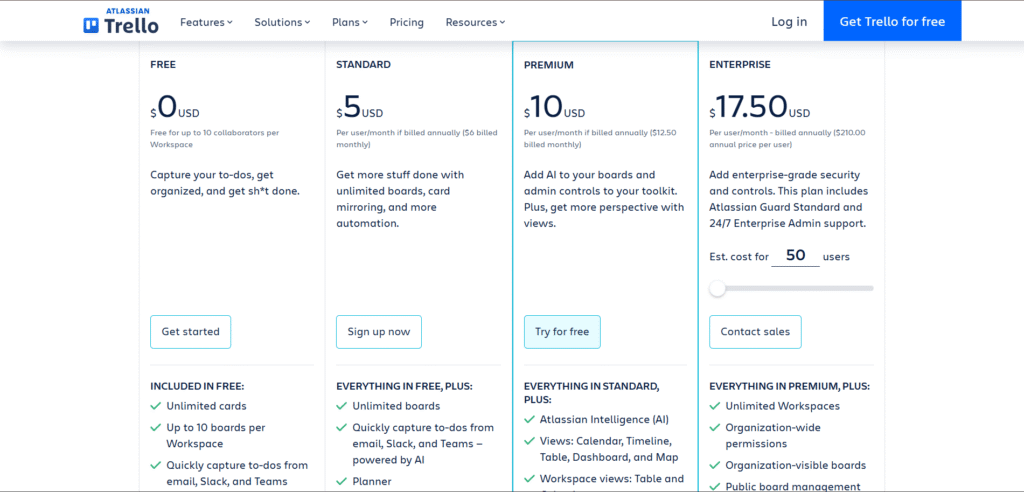
Task: Click Sign up now for Standard
Action: tap(379, 332)
